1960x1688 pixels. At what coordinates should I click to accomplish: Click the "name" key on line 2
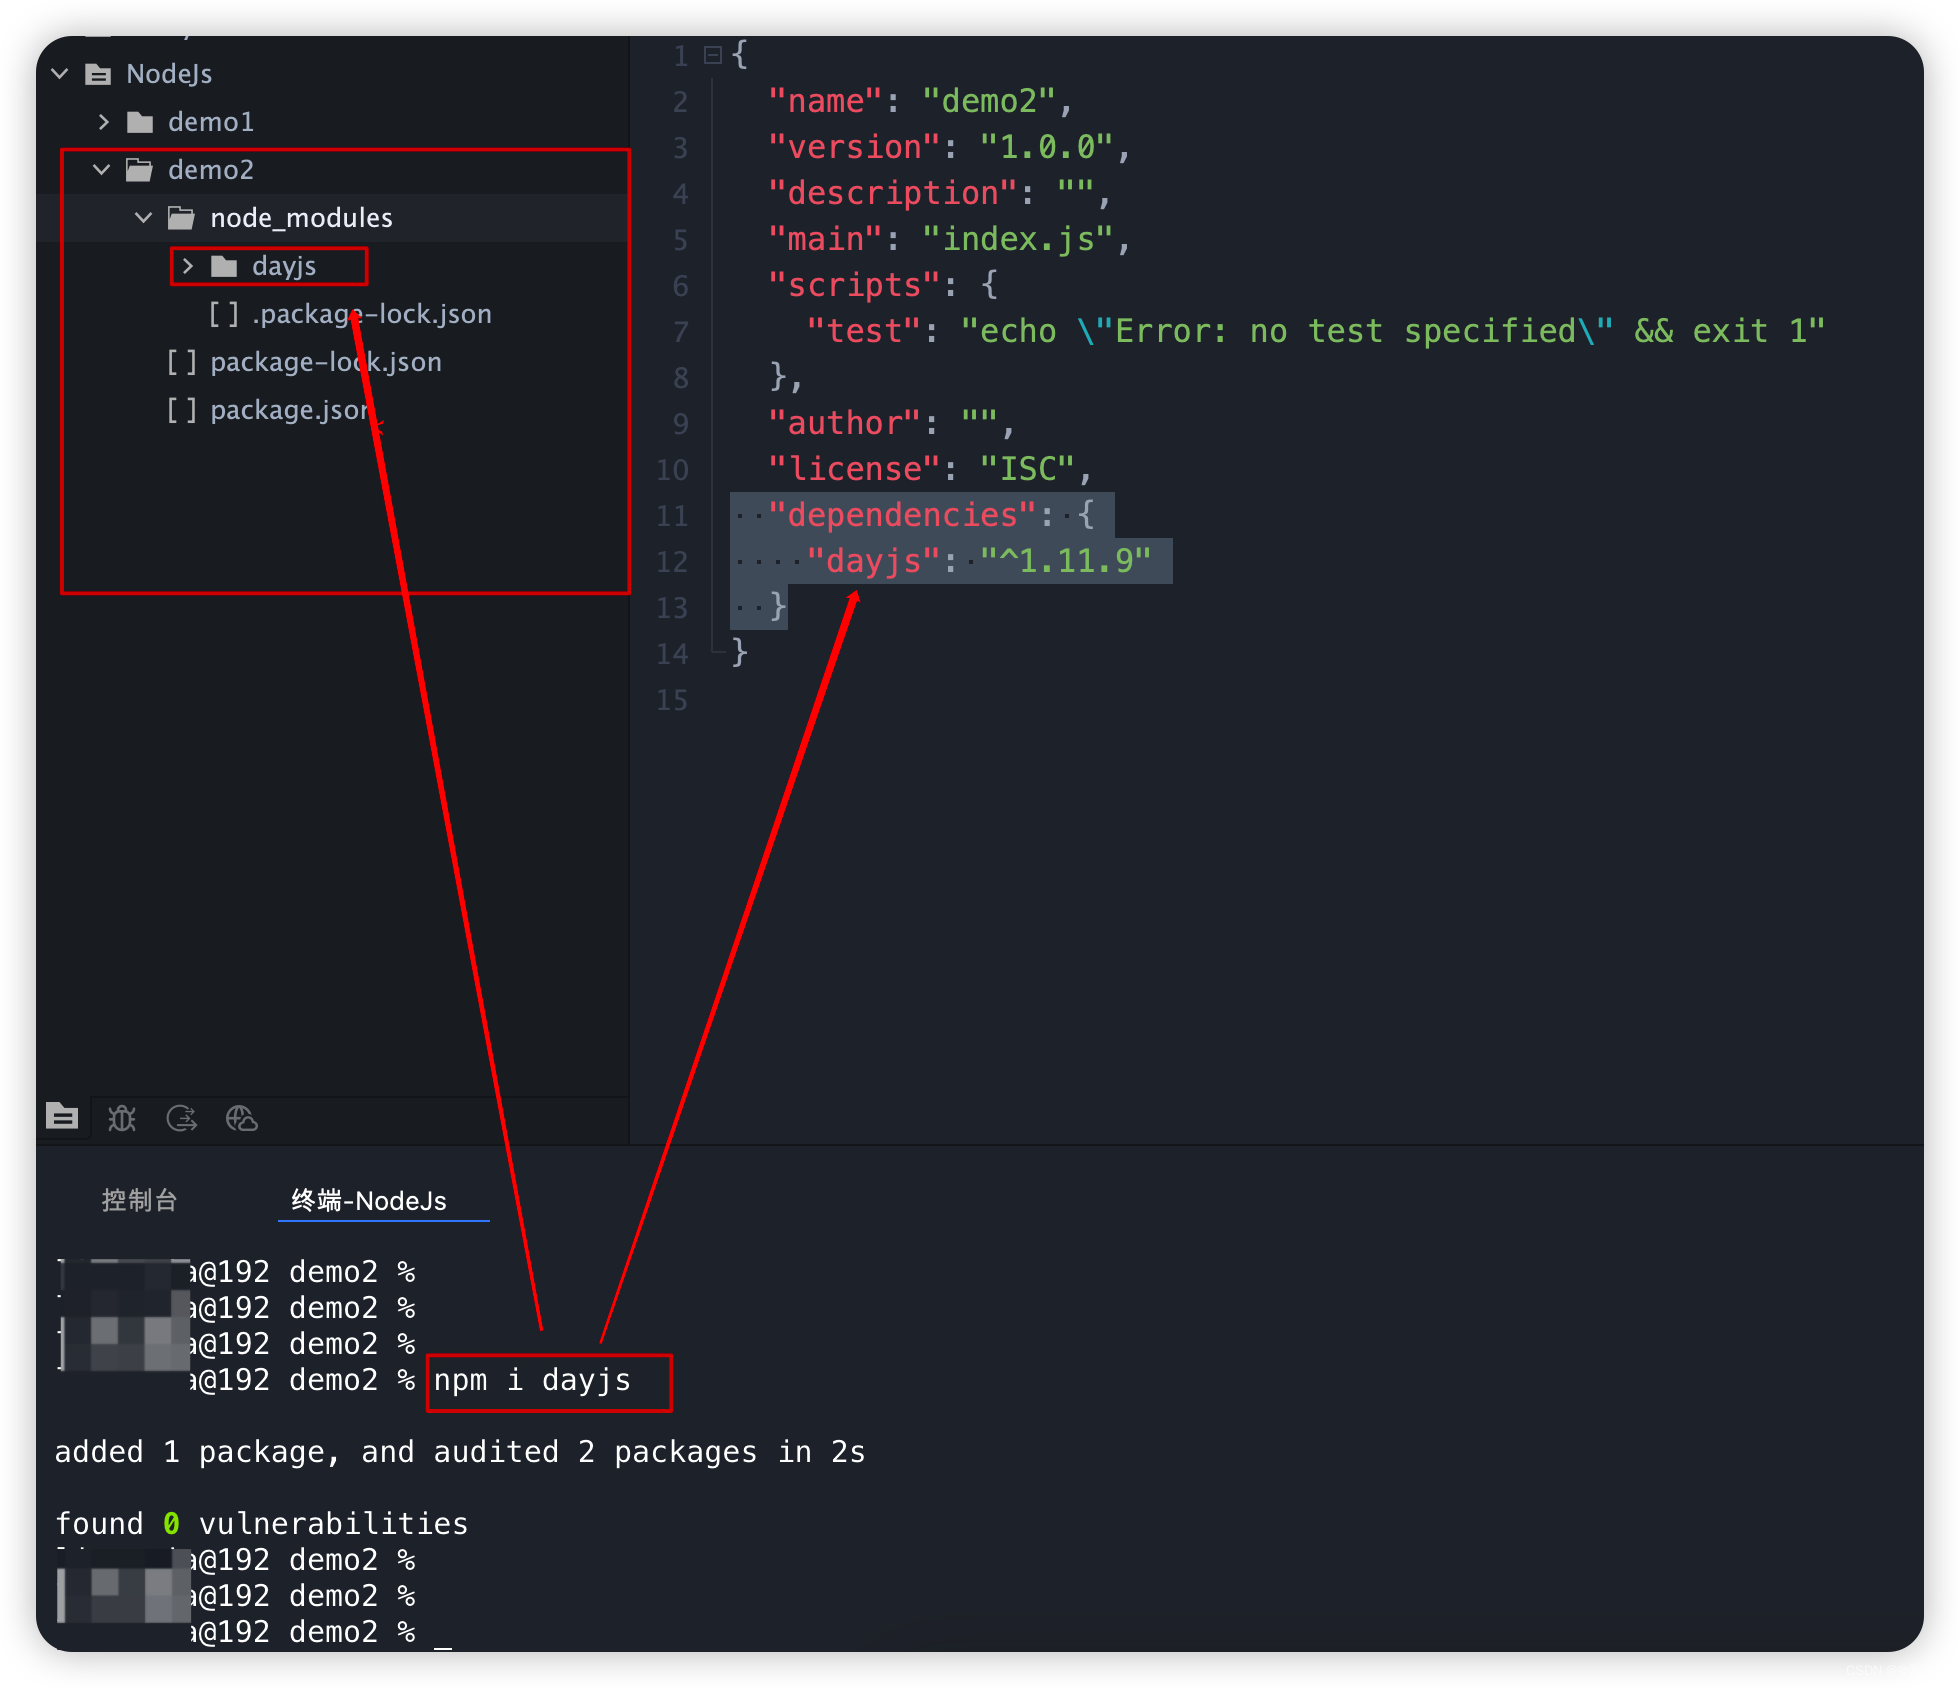point(826,101)
